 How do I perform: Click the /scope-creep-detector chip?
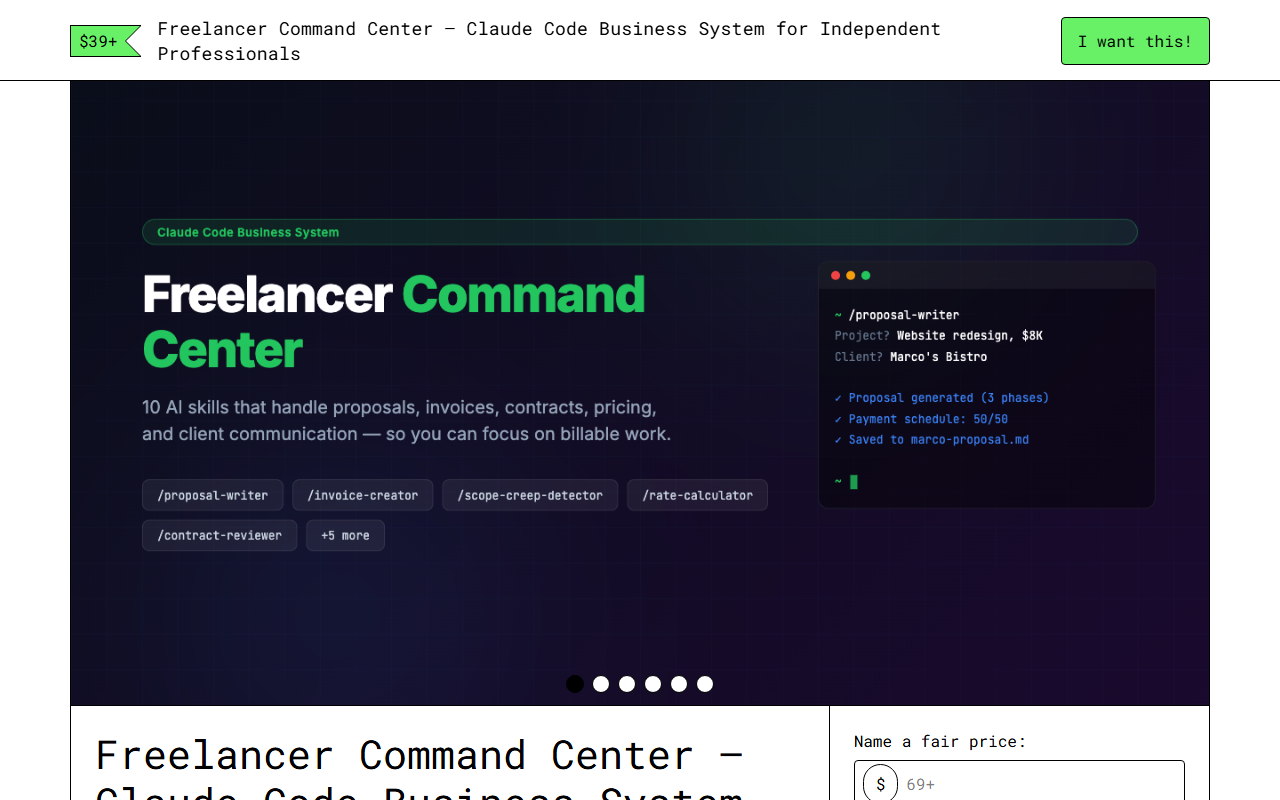[x=530, y=494]
